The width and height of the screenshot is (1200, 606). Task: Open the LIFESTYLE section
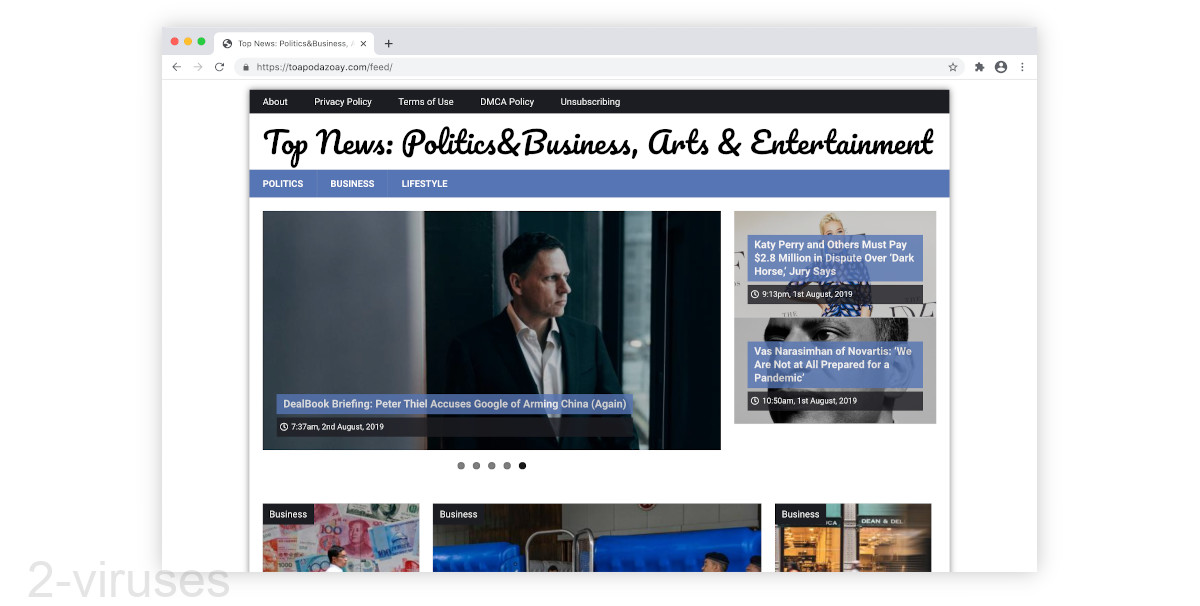pyautogui.click(x=424, y=183)
